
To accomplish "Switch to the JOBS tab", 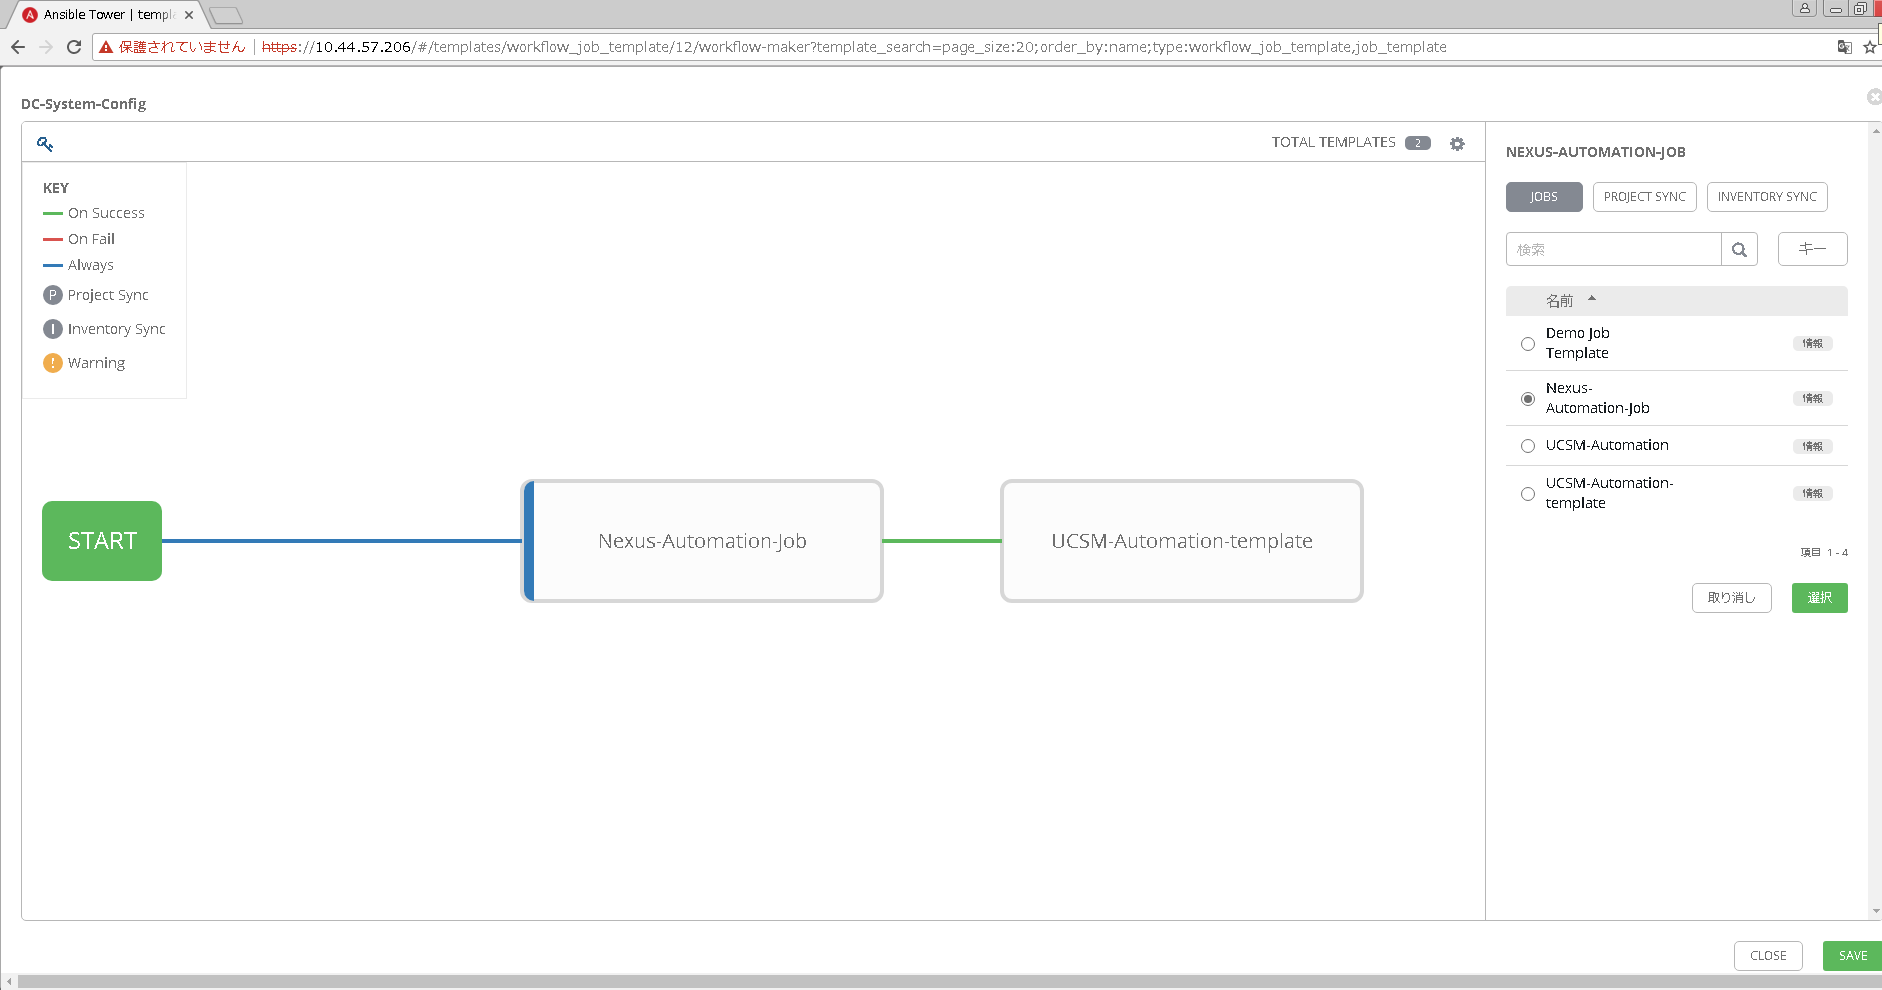I will tap(1544, 197).
